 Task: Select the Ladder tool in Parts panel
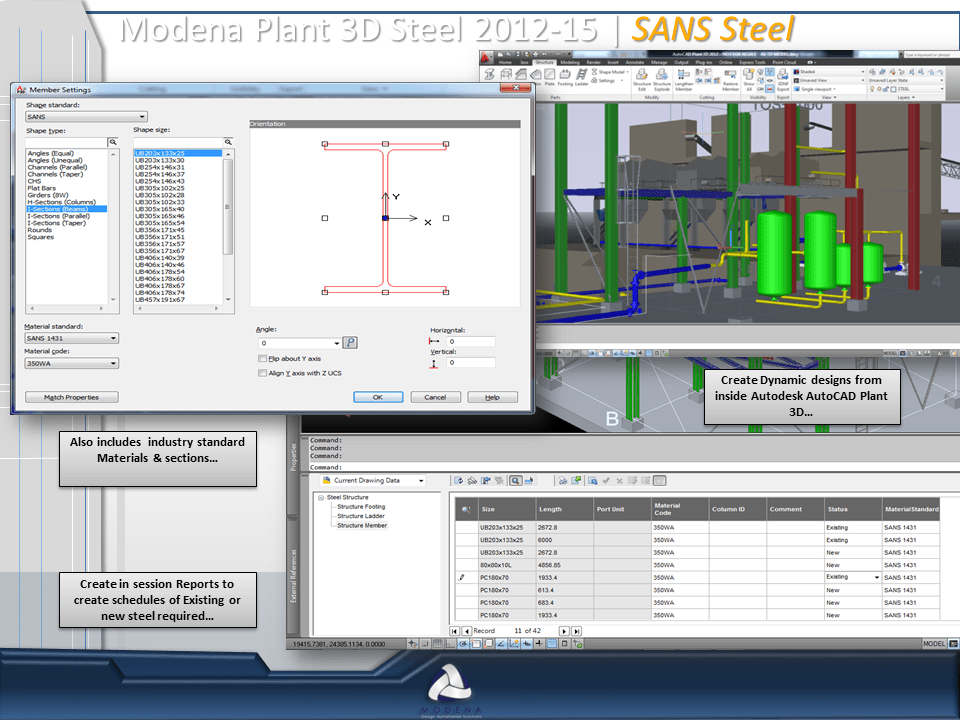[582, 77]
